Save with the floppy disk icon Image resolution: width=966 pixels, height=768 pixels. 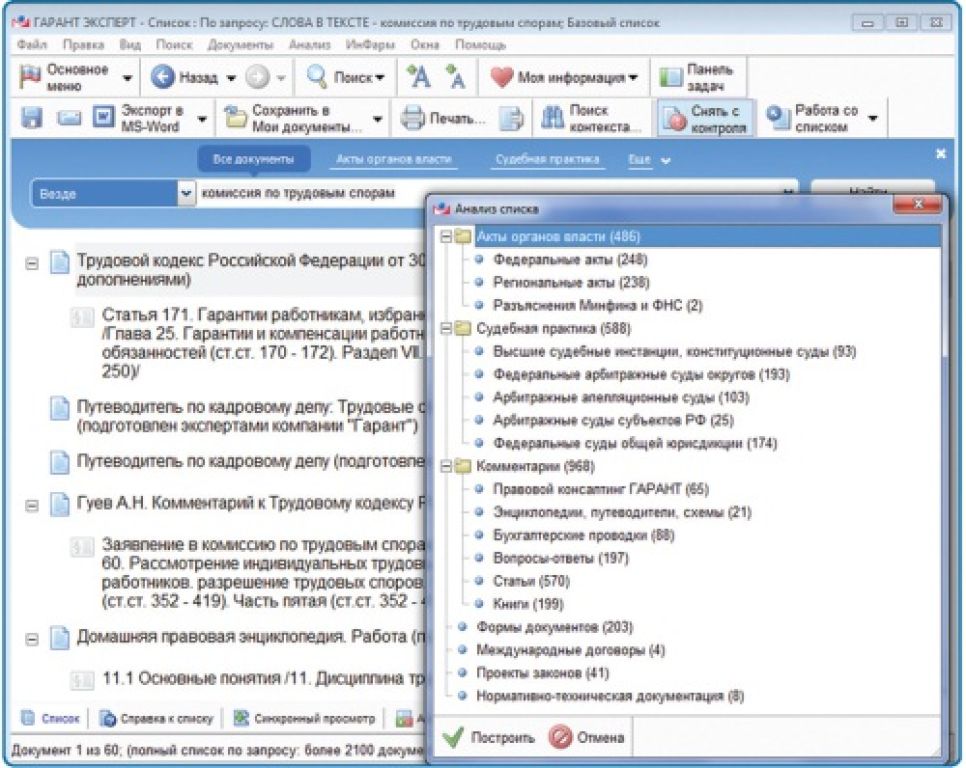pyautogui.click(x=31, y=117)
